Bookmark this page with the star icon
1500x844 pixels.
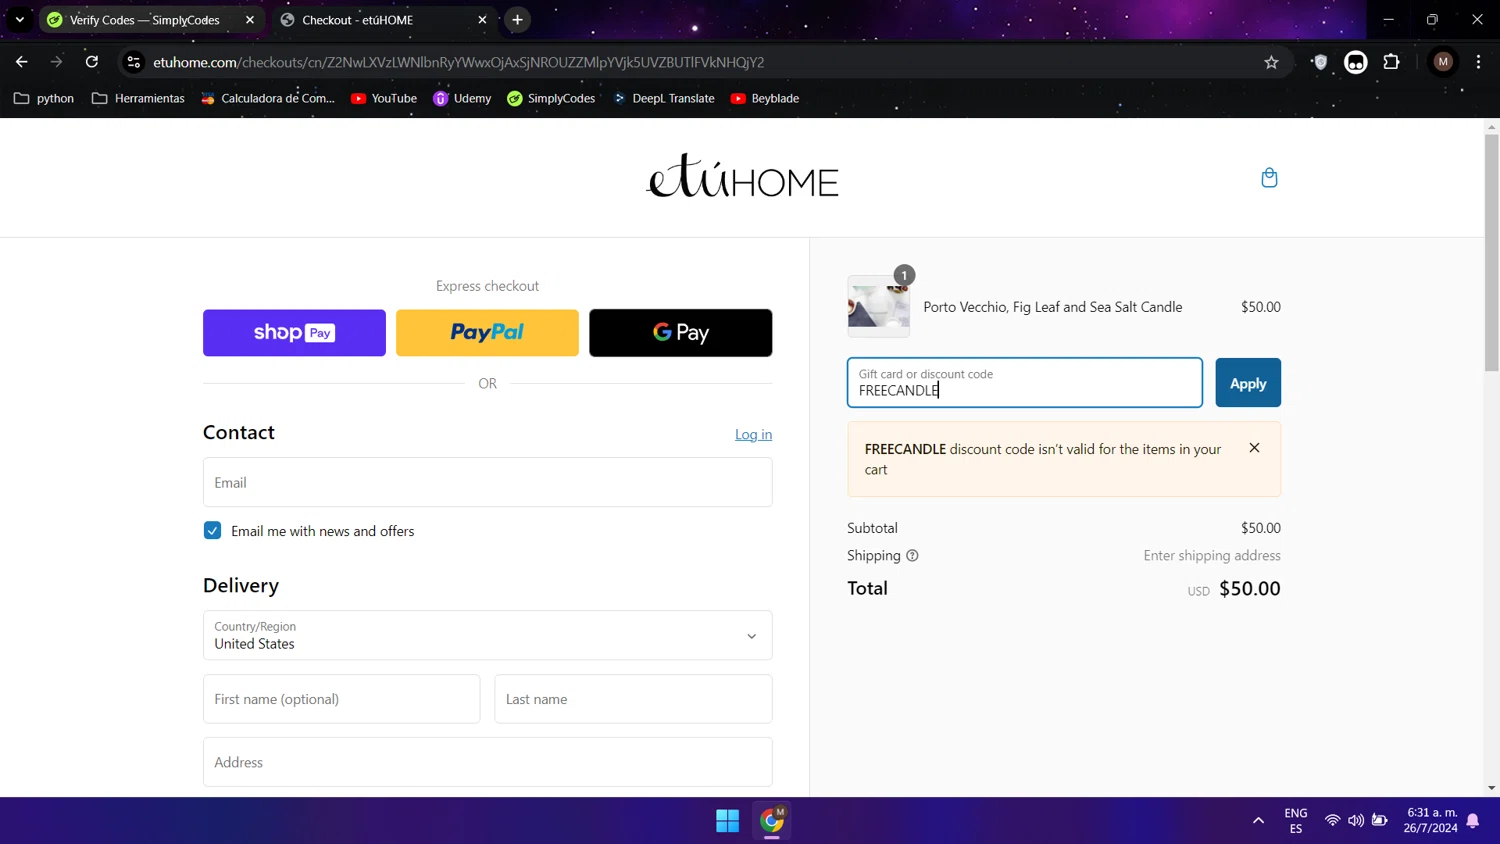point(1271,62)
